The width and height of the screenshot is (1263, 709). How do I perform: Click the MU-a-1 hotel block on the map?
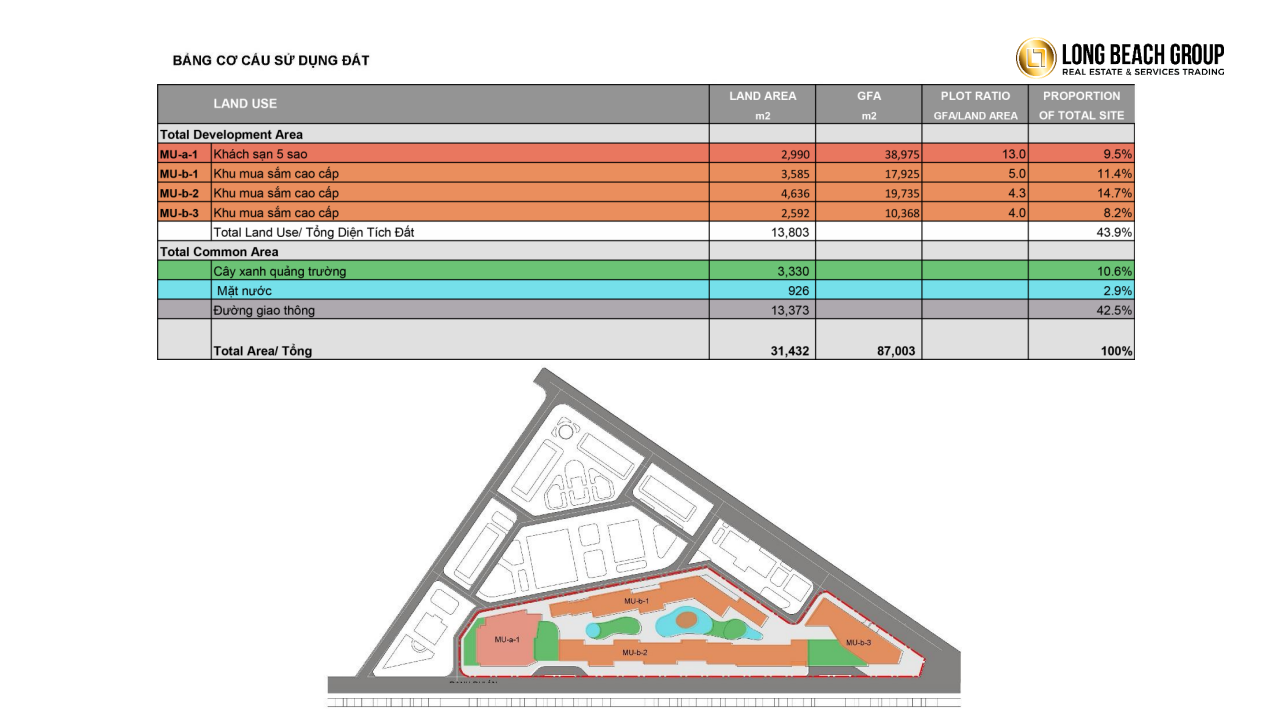[507, 640]
